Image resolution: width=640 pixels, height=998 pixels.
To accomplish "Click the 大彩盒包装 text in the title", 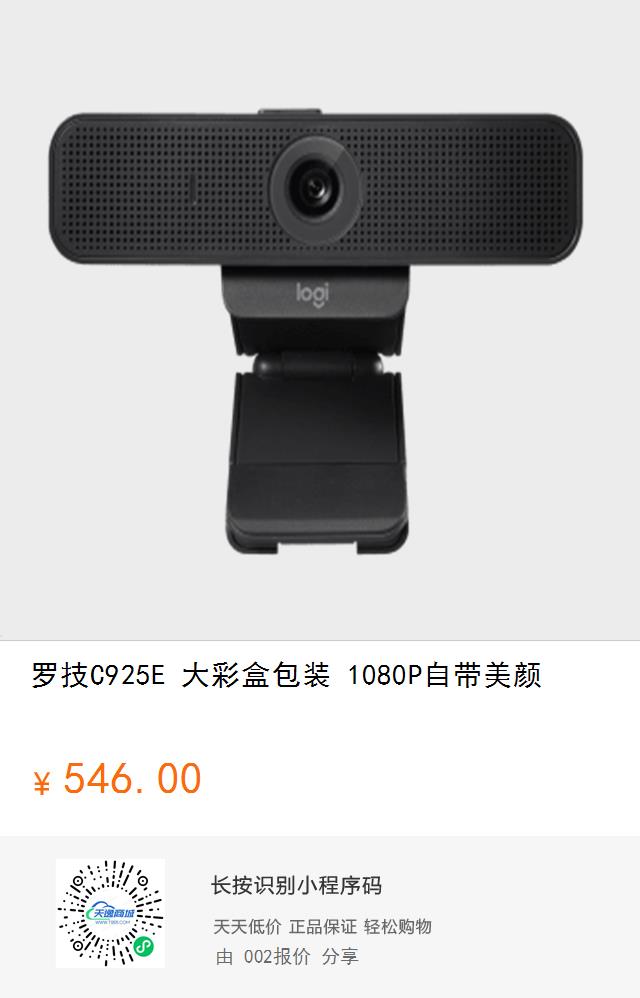I will (x=256, y=675).
